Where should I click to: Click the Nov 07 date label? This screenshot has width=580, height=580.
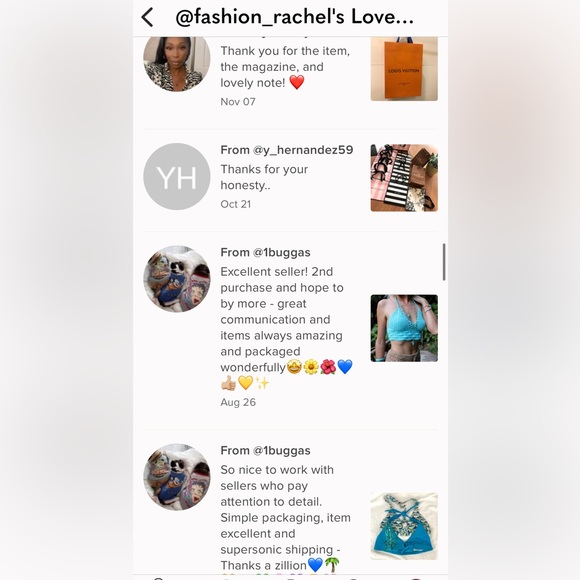[238, 102]
